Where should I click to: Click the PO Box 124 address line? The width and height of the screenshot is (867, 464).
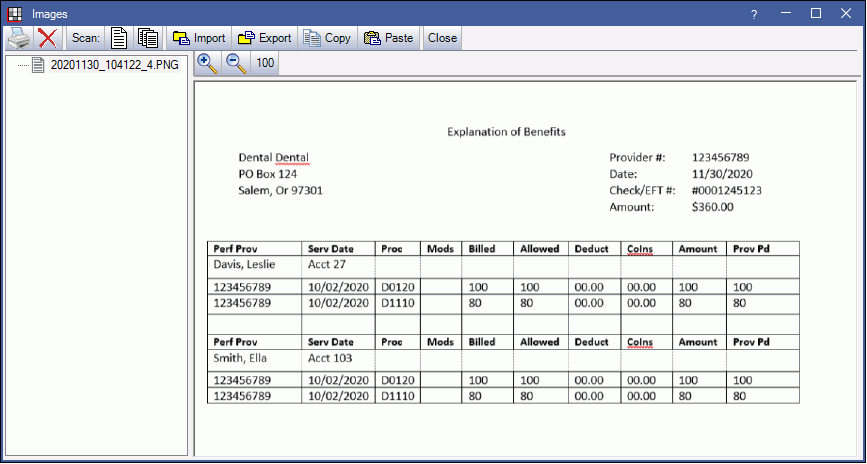pos(268,174)
